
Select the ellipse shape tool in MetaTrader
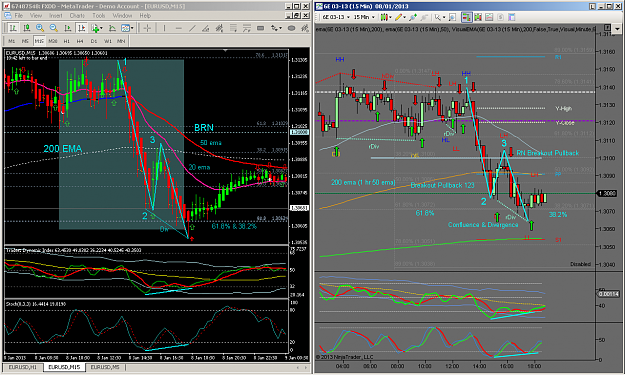(x=291, y=28)
